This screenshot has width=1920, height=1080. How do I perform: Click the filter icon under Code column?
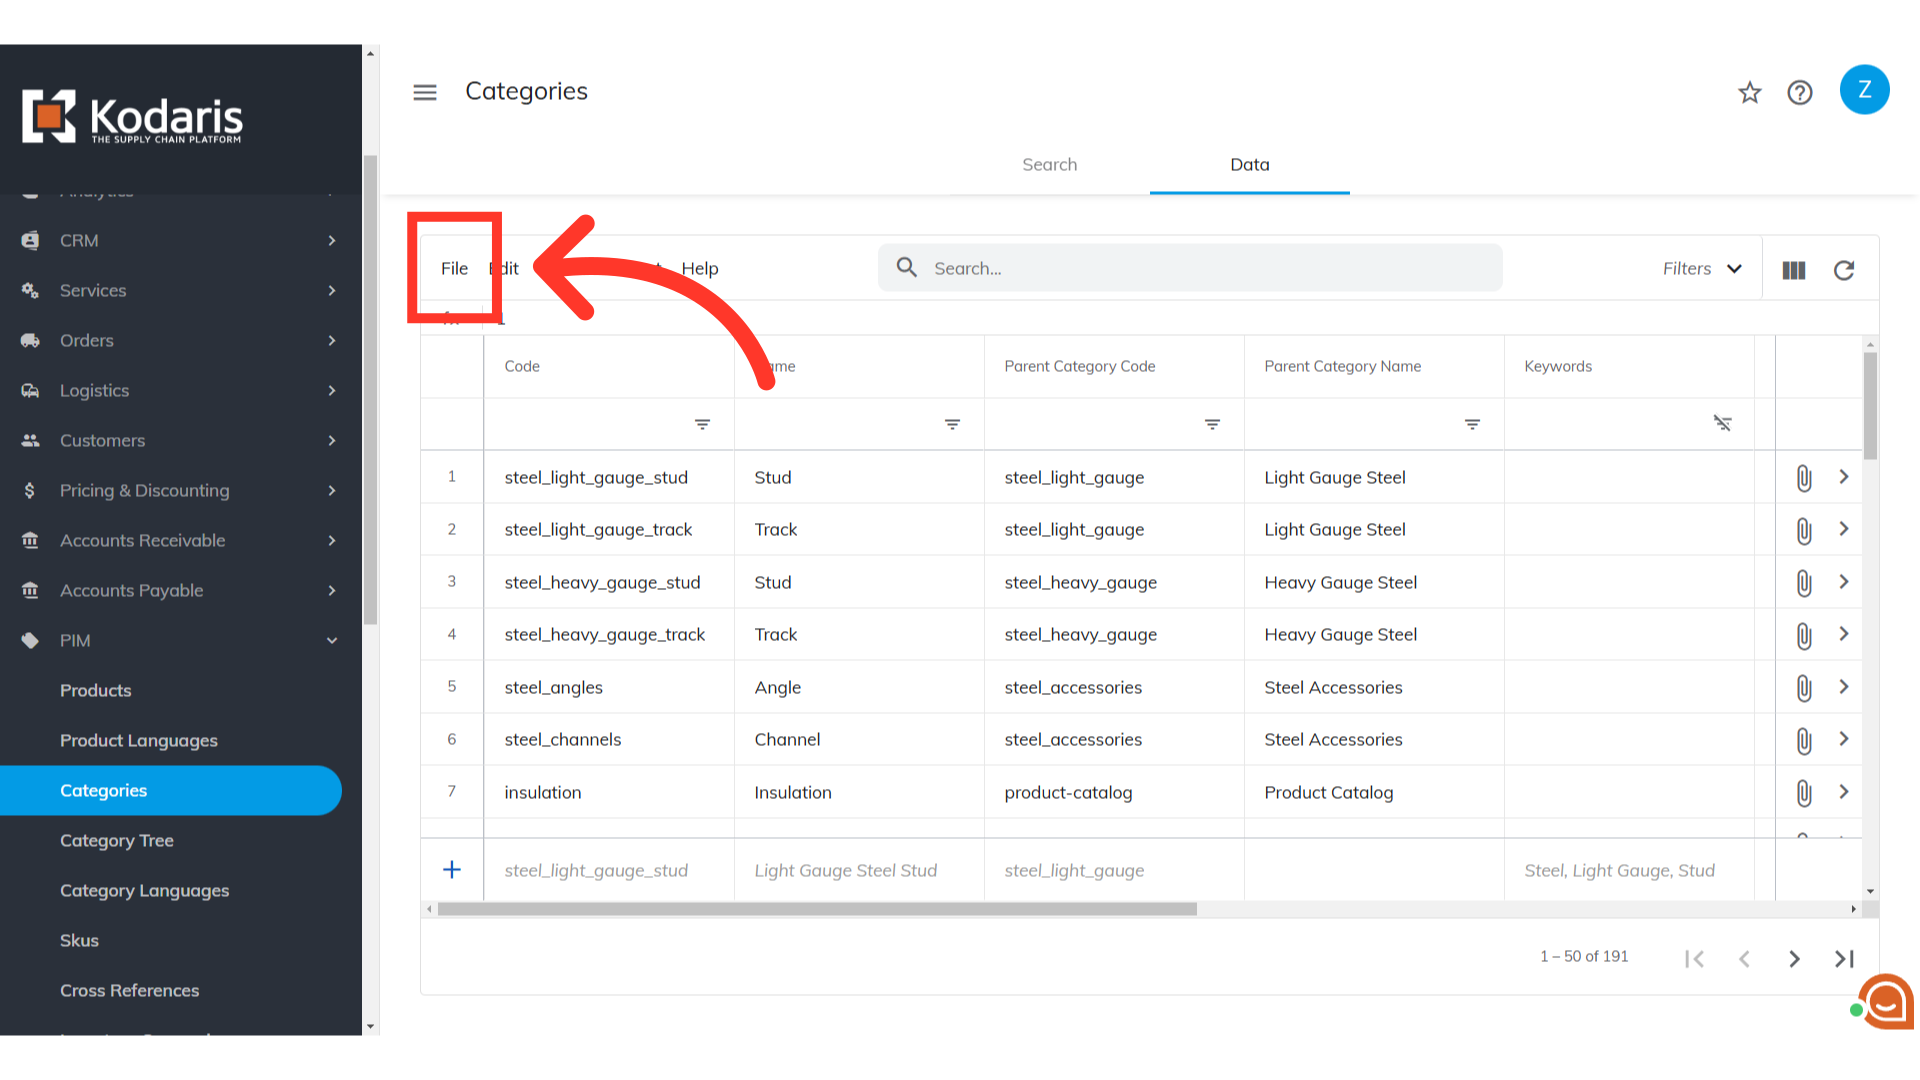coord(702,425)
